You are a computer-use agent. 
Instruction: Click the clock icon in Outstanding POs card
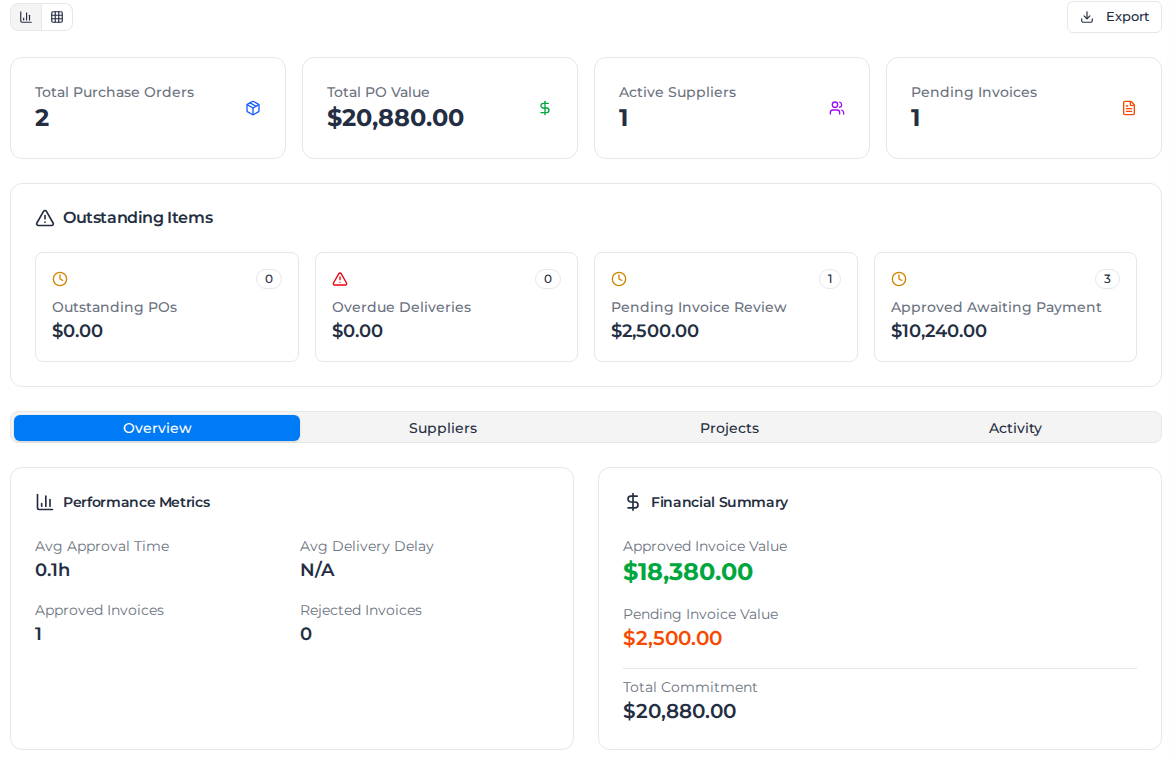[60, 279]
